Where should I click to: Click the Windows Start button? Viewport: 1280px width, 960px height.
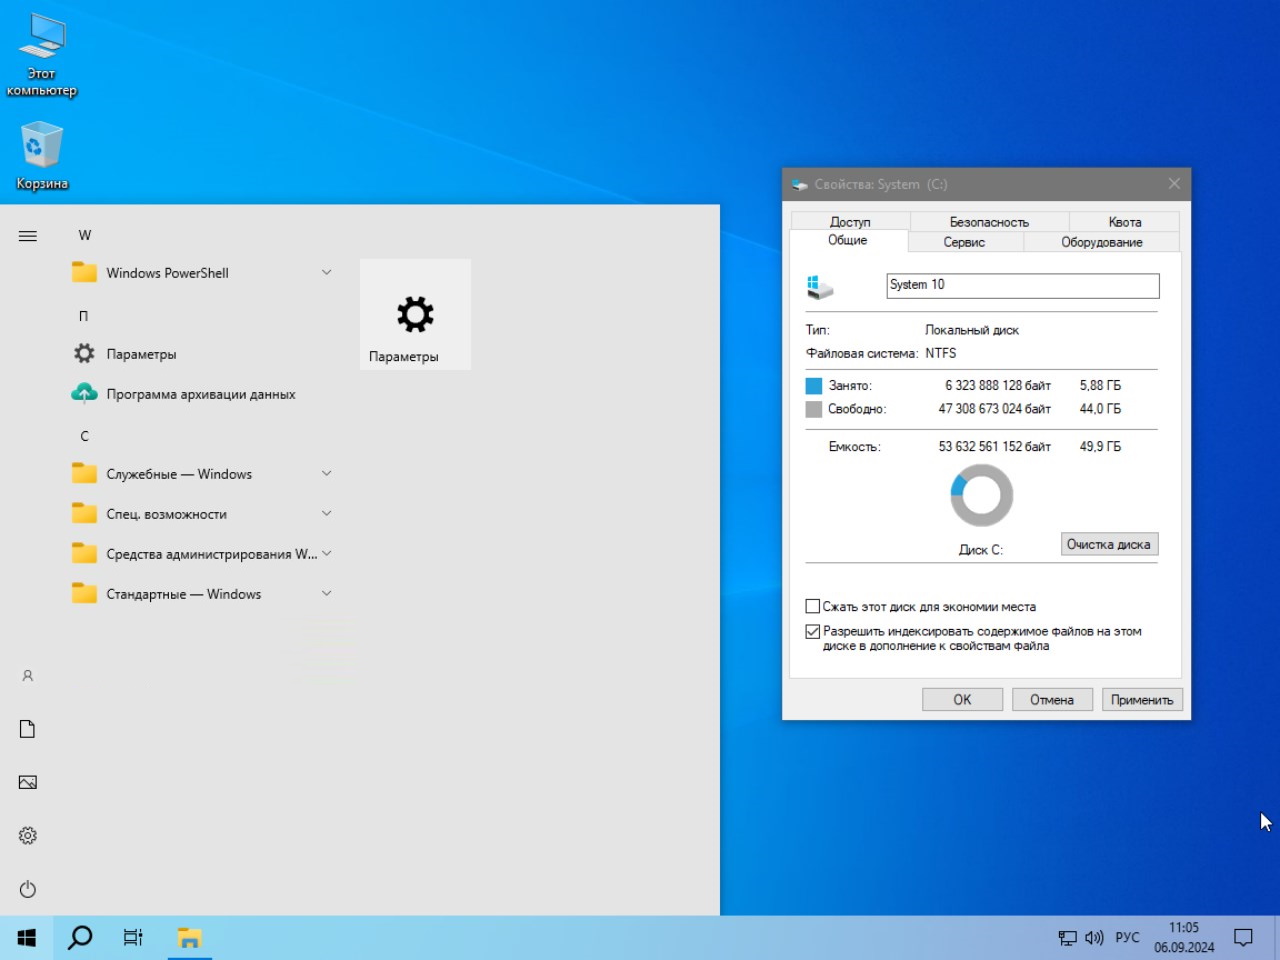27,937
